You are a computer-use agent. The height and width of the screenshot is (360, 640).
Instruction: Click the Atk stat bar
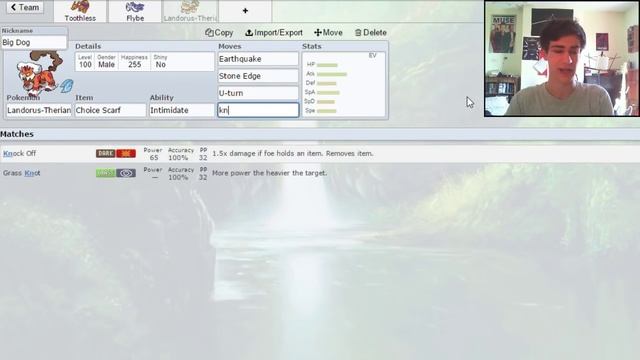(331, 74)
